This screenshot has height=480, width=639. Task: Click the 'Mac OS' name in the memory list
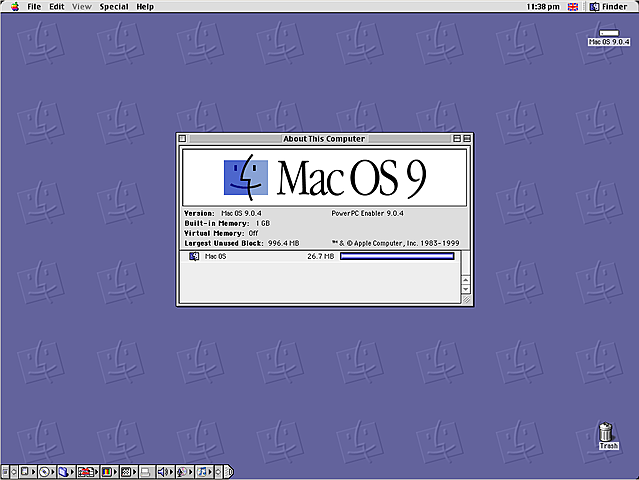[x=215, y=256]
